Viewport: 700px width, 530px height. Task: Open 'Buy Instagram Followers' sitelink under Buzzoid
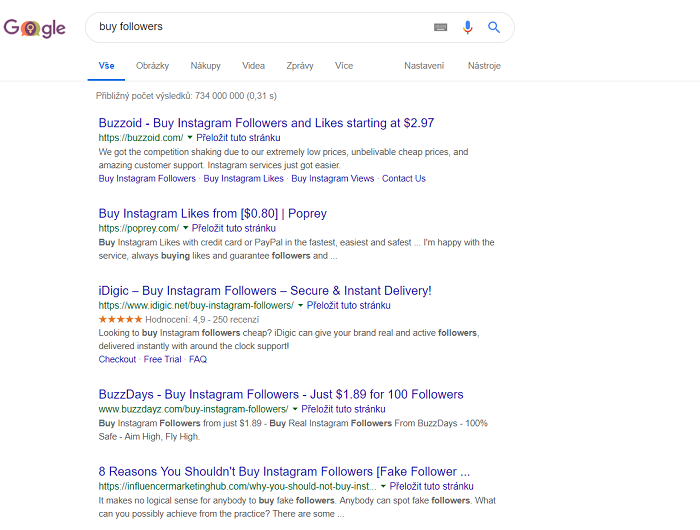coord(147,179)
